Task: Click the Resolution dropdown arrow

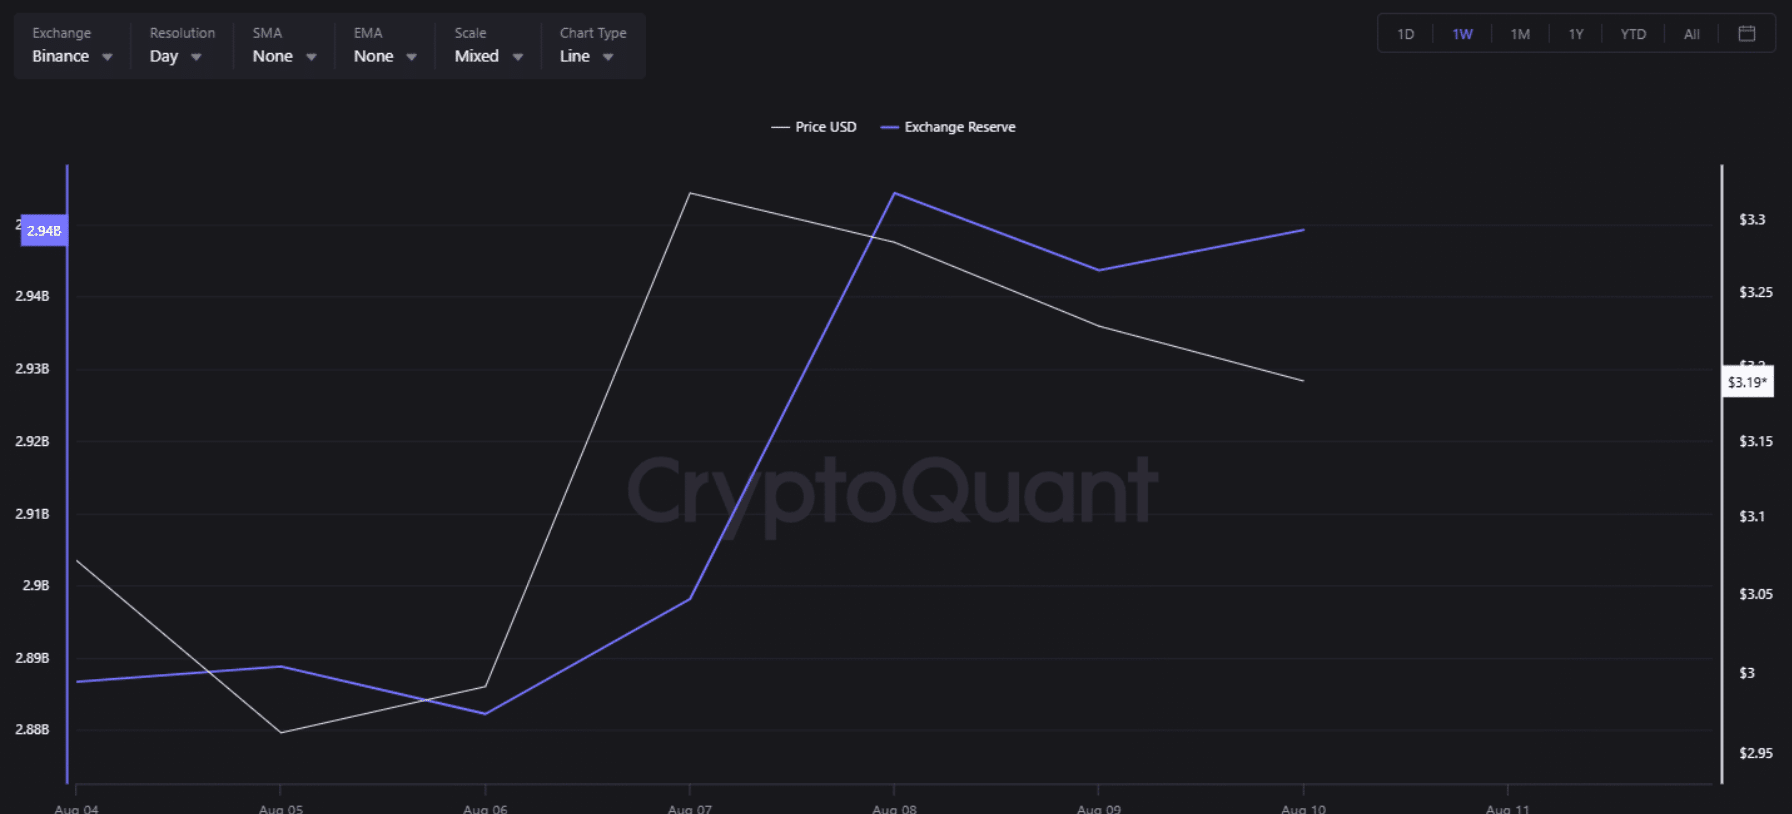Action: [196, 57]
